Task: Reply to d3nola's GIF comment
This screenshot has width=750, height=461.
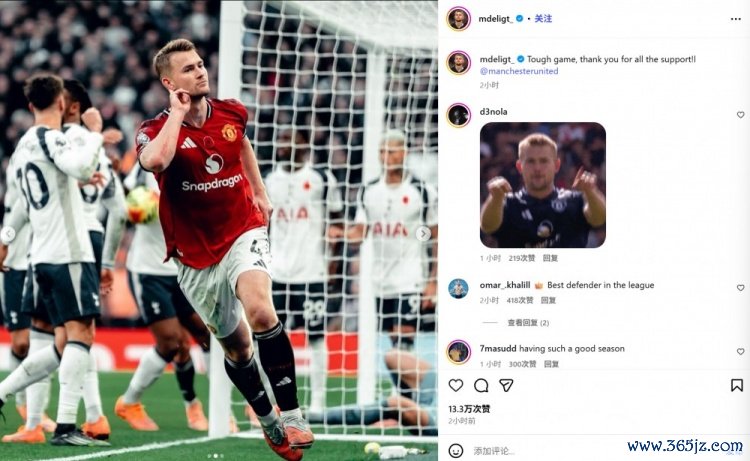Action: click(550, 258)
